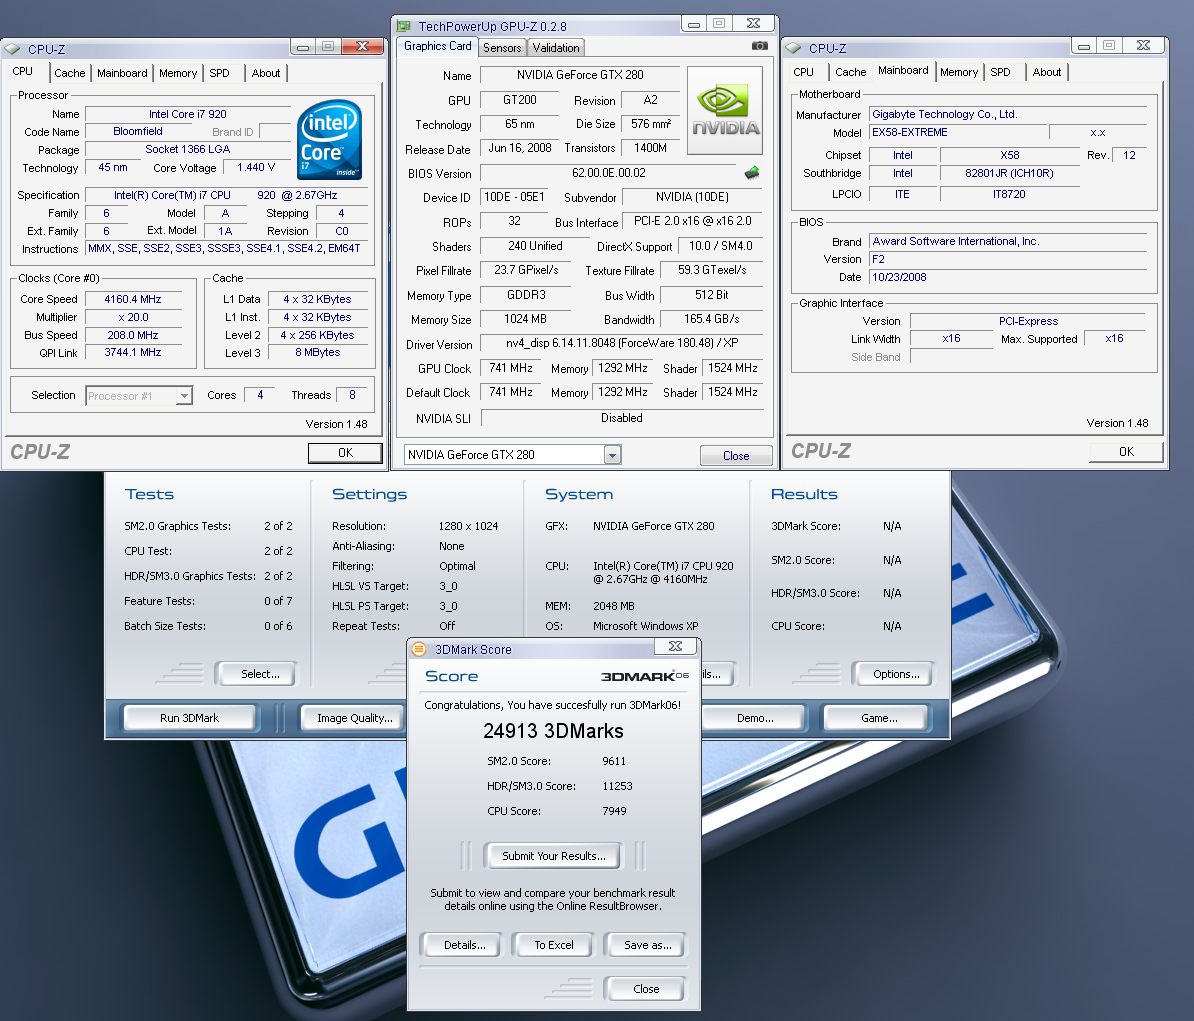Image resolution: width=1194 pixels, height=1021 pixels.
Task: Click the BIOS Date 10/23/2008 field
Action: point(1007,277)
